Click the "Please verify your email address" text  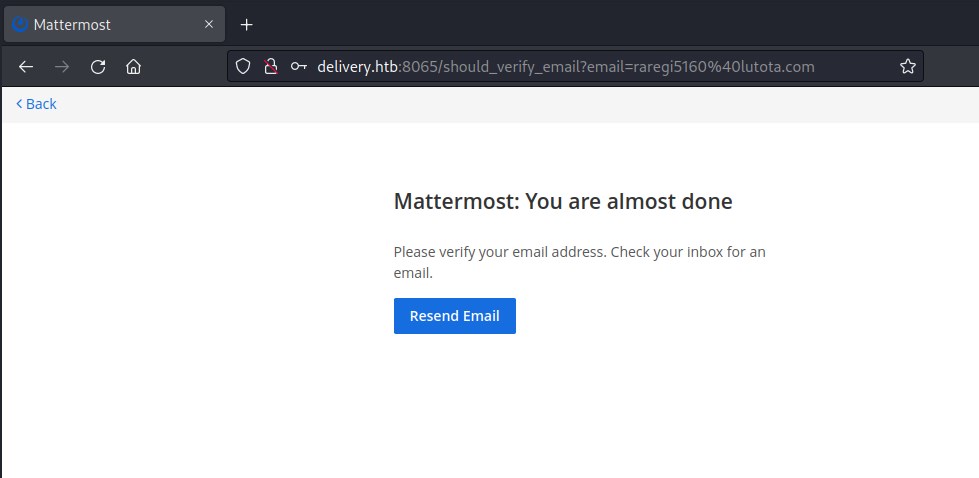[579, 252]
